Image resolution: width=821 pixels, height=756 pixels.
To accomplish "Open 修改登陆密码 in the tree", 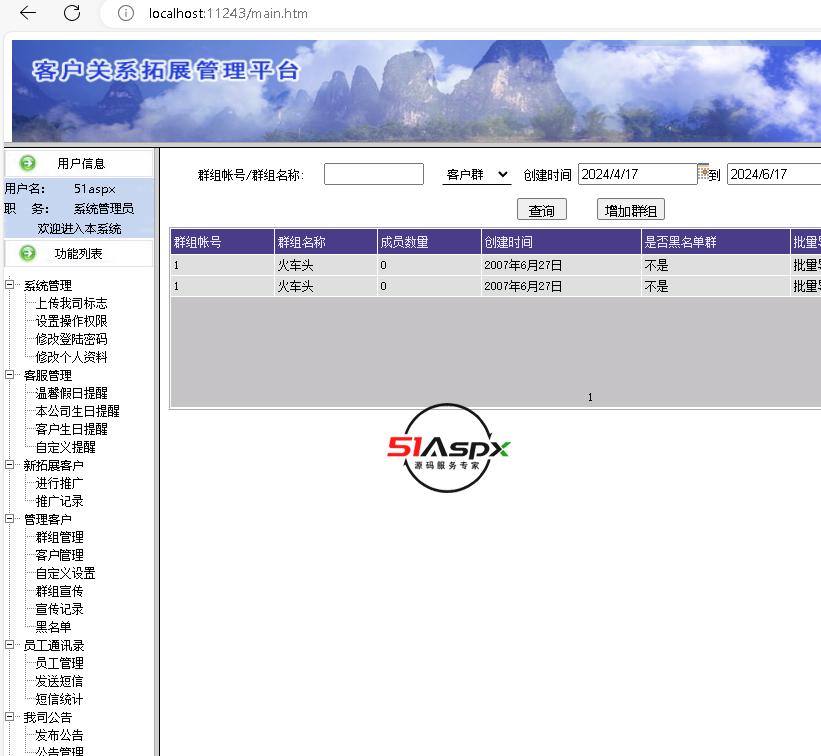I will pos(71,339).
